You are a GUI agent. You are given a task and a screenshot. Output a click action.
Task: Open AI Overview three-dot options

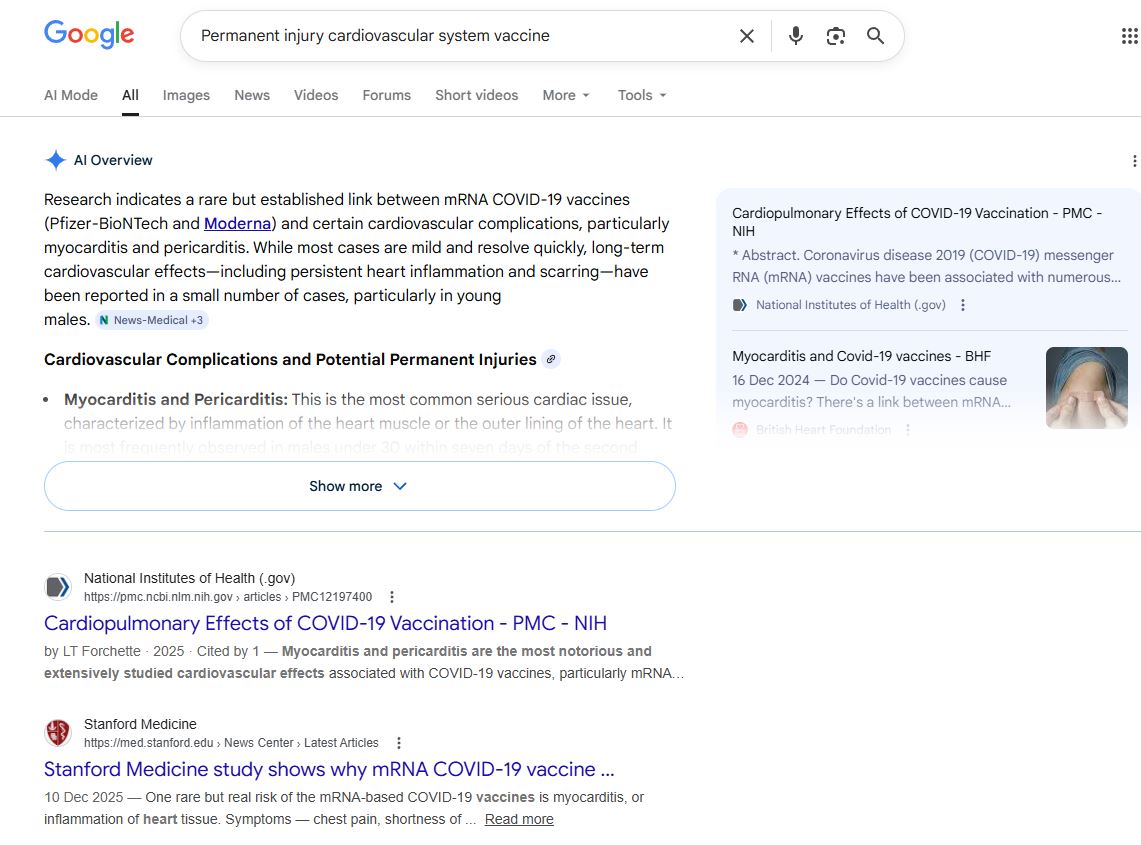coord(1134,161)
